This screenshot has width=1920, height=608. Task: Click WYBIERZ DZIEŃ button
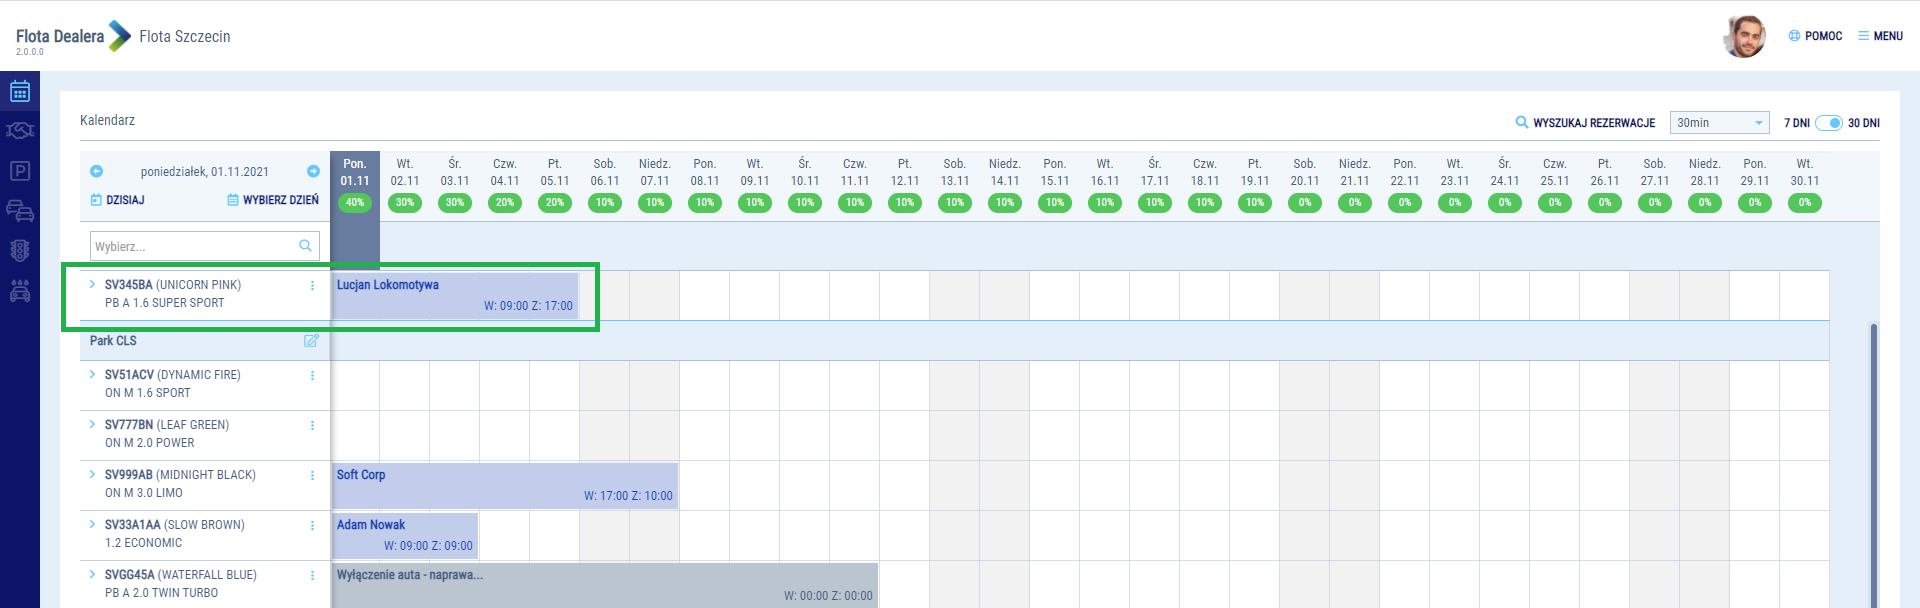(273, 200)
